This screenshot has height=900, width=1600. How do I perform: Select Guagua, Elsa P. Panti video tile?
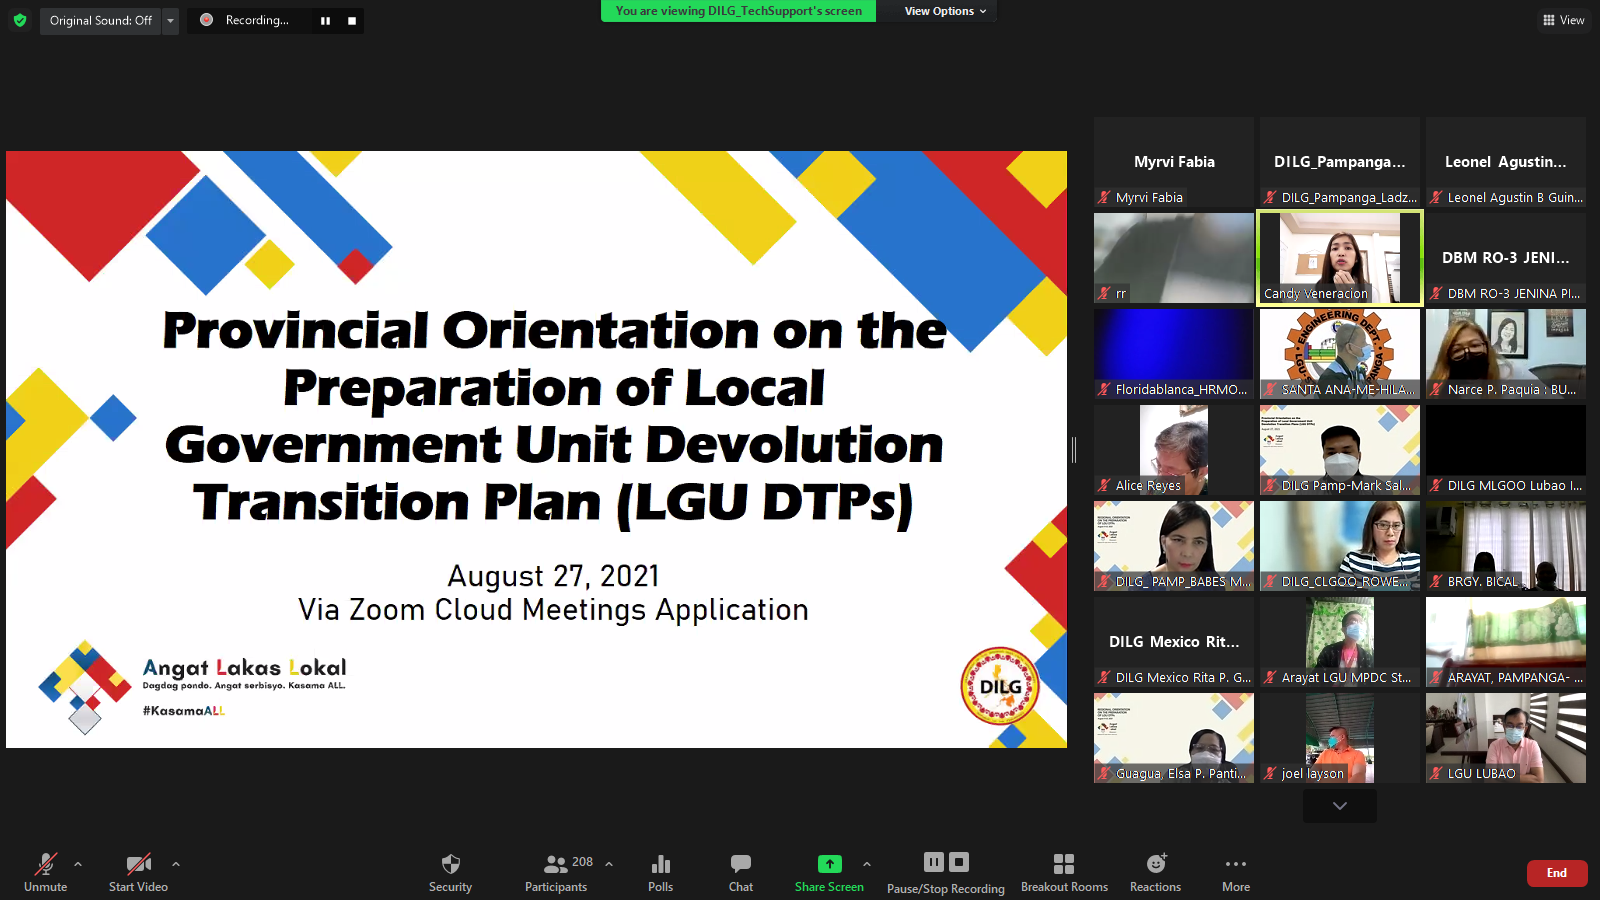tap(1174, 738)
